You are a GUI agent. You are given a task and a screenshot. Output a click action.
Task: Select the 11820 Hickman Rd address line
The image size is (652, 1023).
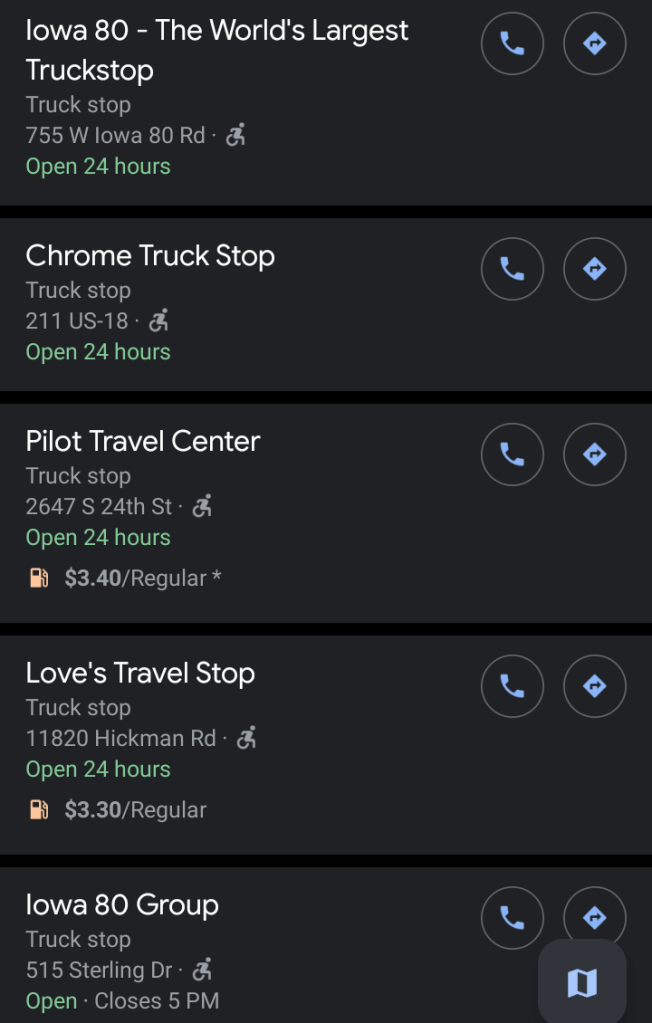point(120,739)
